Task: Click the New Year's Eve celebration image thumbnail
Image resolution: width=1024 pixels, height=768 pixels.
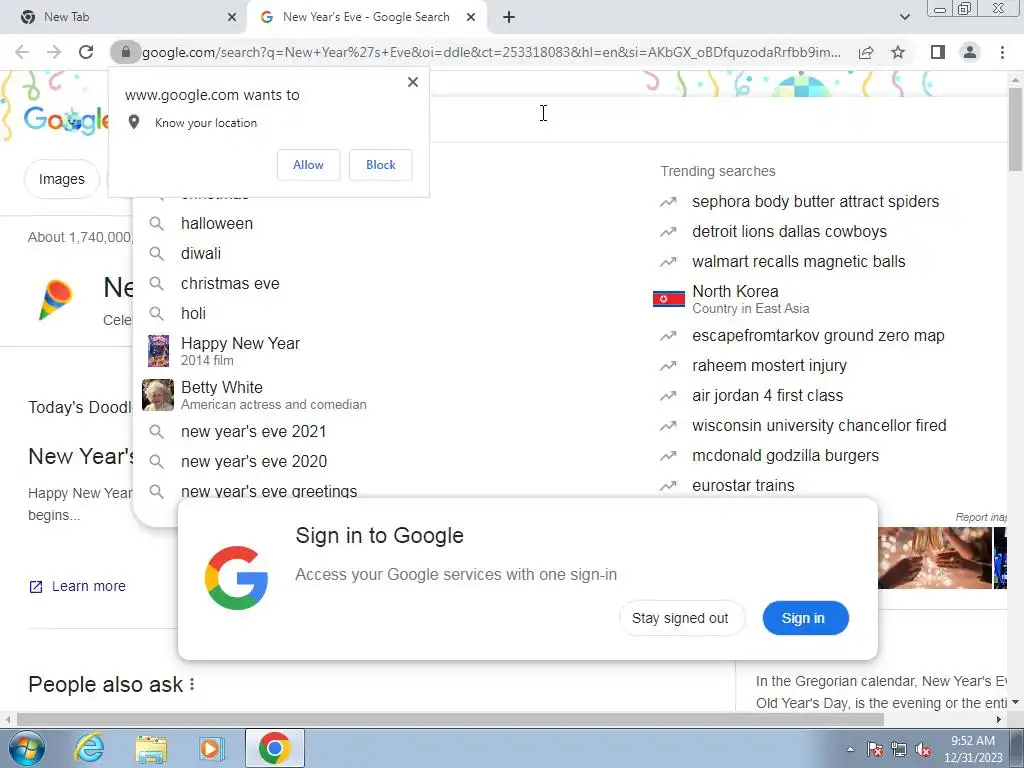Action: click(x=935, y=558)
